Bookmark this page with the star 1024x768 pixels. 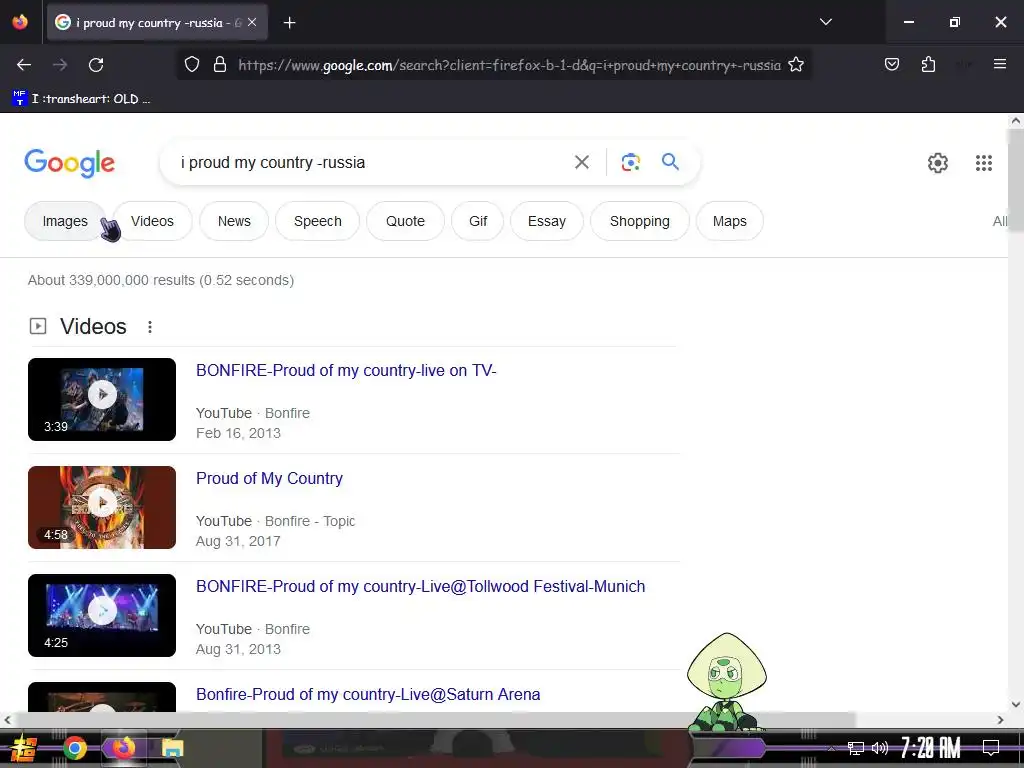click(x=795, y=65)
